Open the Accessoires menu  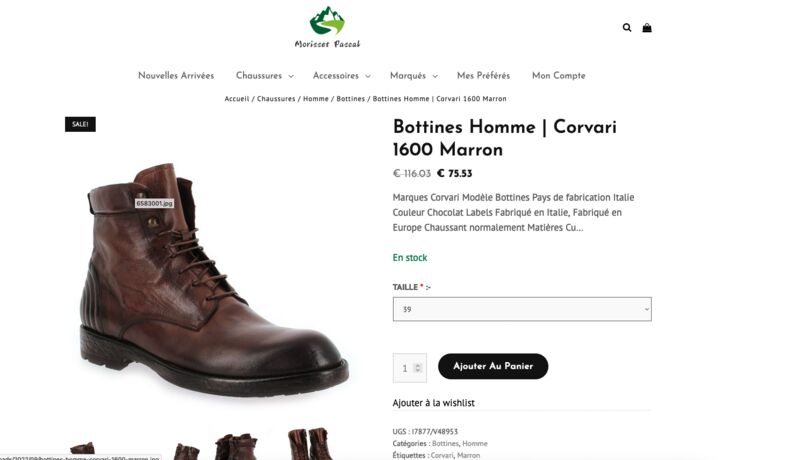336,75
